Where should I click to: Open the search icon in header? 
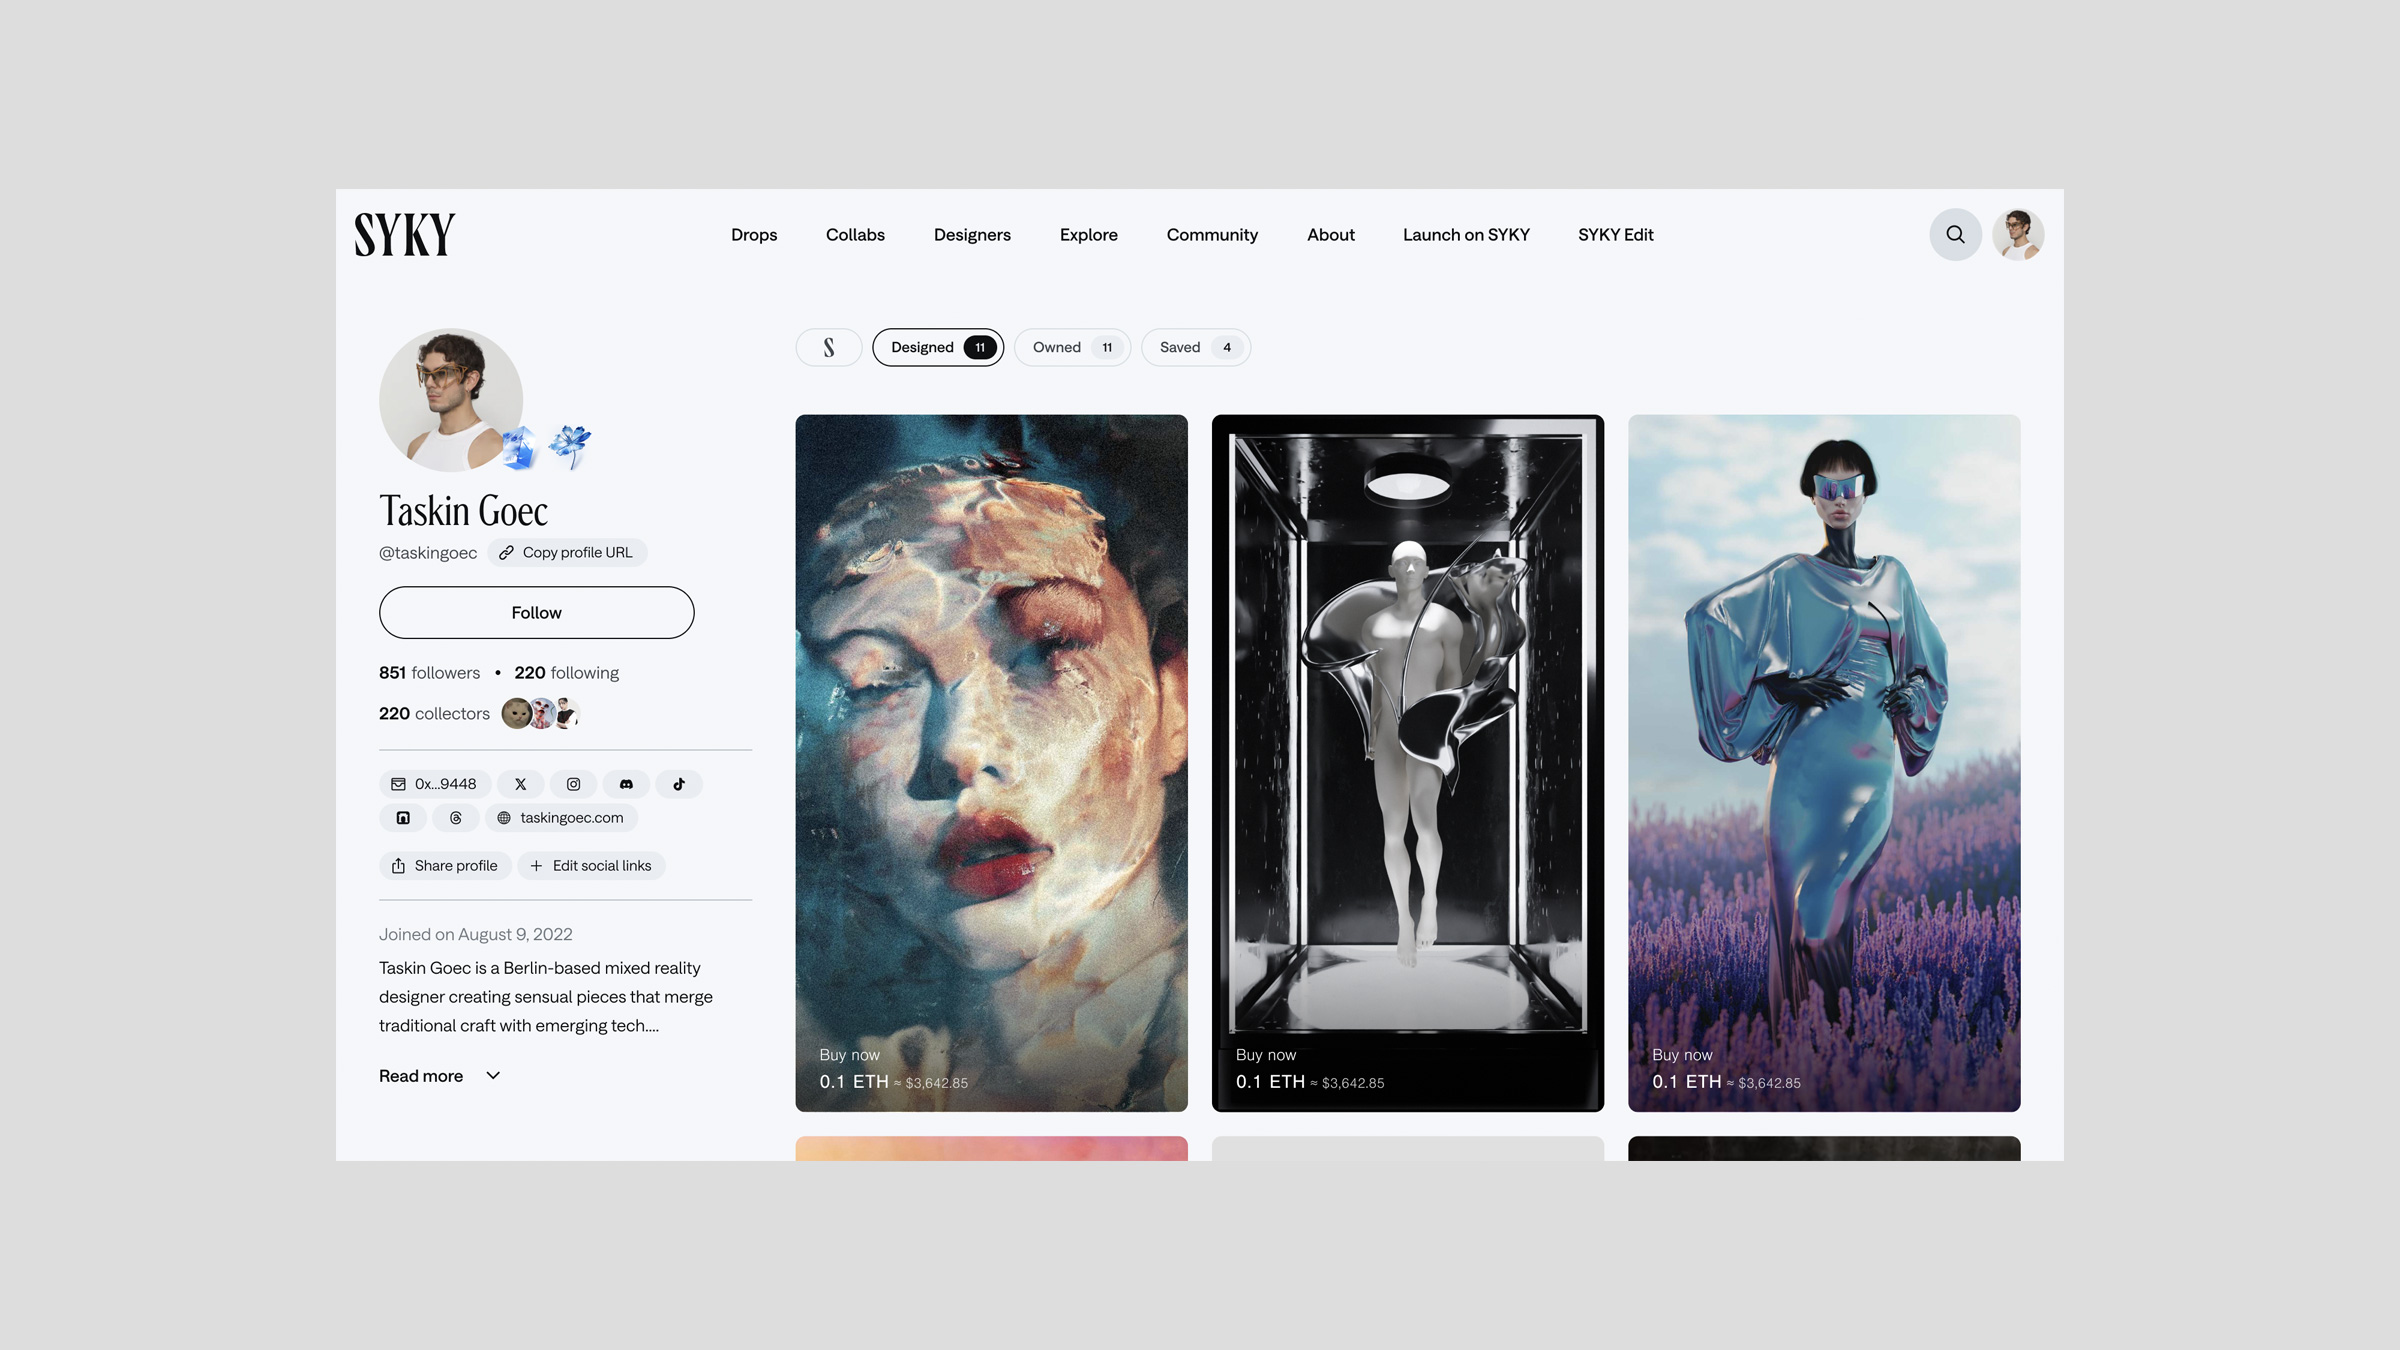pos(1955,234)
